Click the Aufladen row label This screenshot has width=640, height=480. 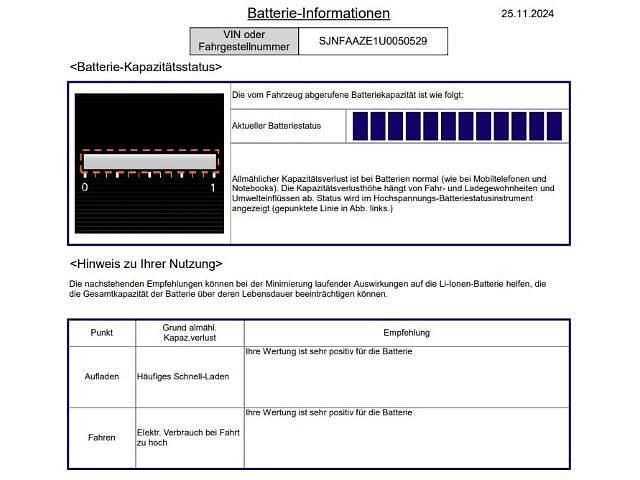(x=101, y=377)
